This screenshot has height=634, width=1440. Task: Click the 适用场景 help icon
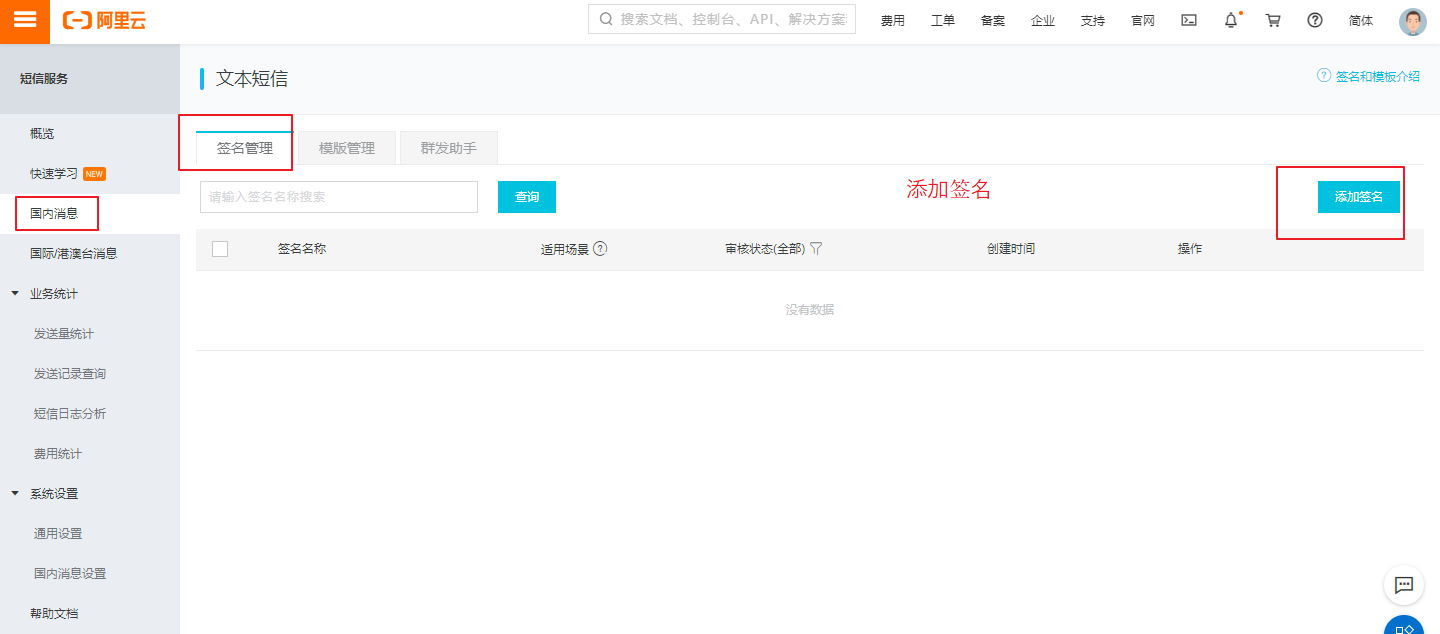tap(600, 249)
